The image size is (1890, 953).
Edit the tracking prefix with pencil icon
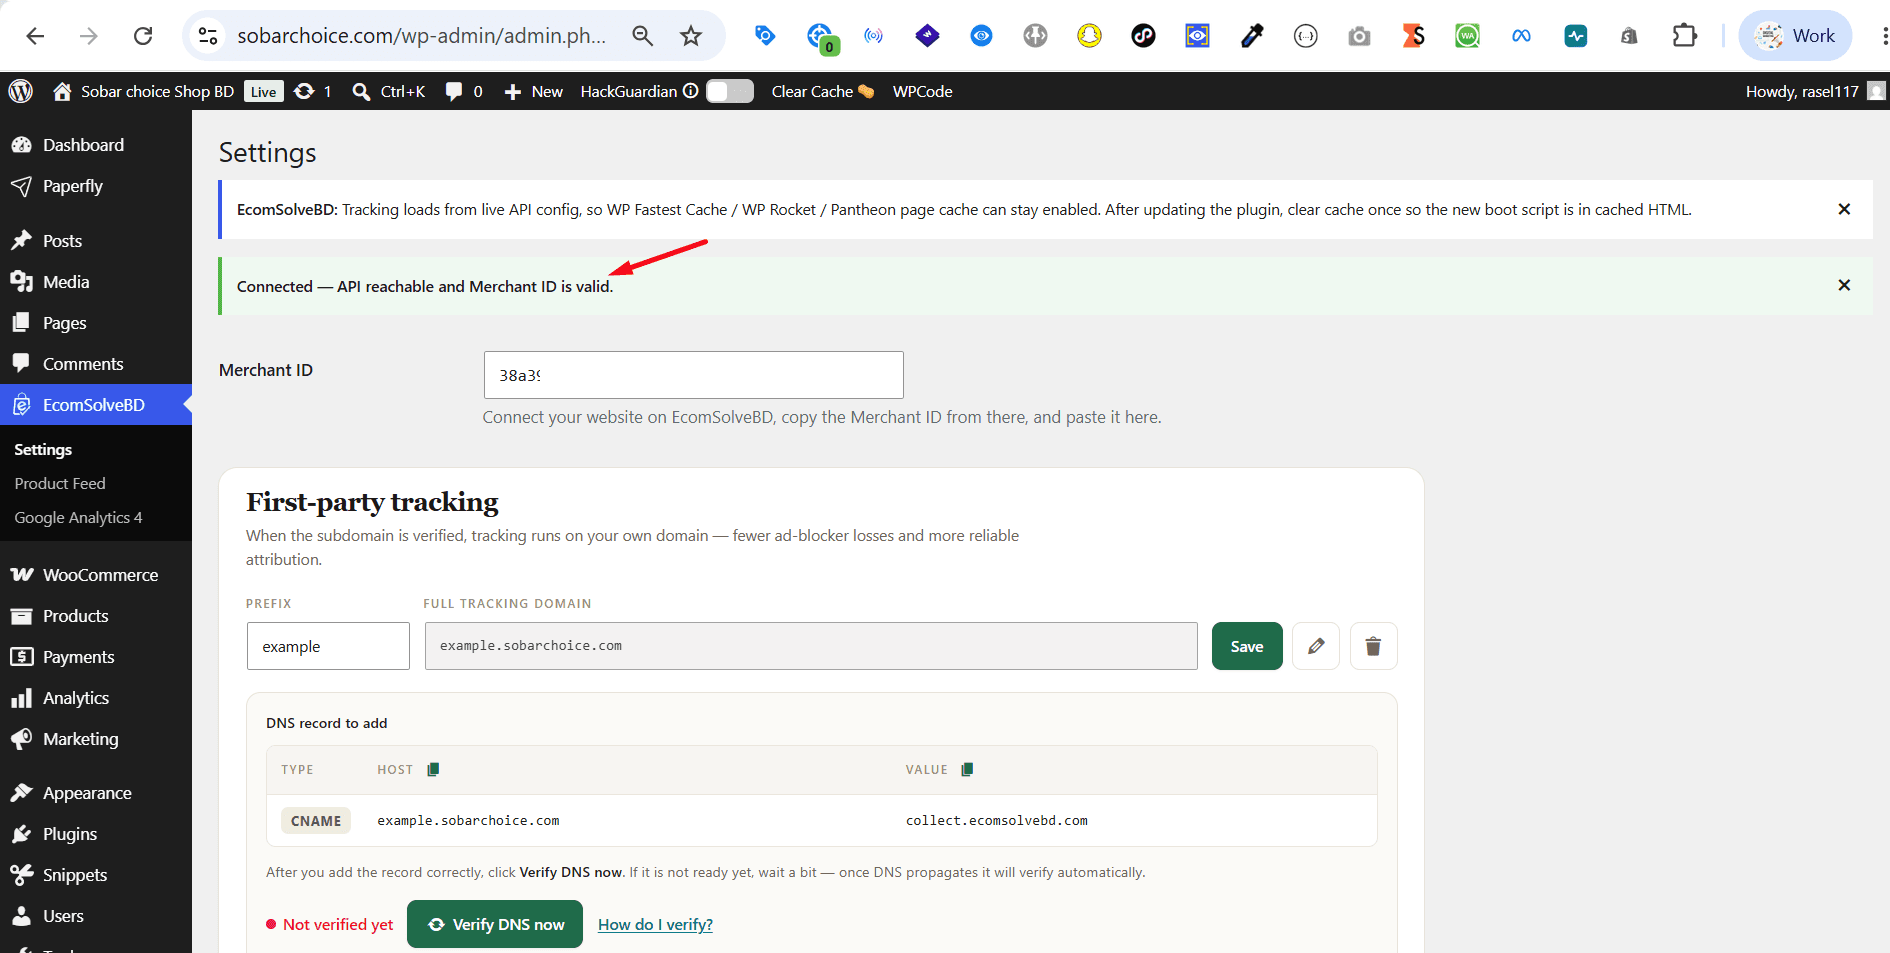click(x=1316, y=646)
